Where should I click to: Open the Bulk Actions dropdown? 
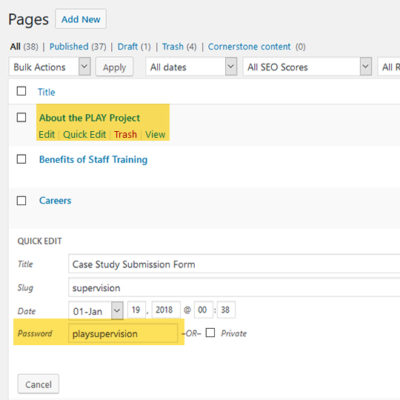pos(50,67)
